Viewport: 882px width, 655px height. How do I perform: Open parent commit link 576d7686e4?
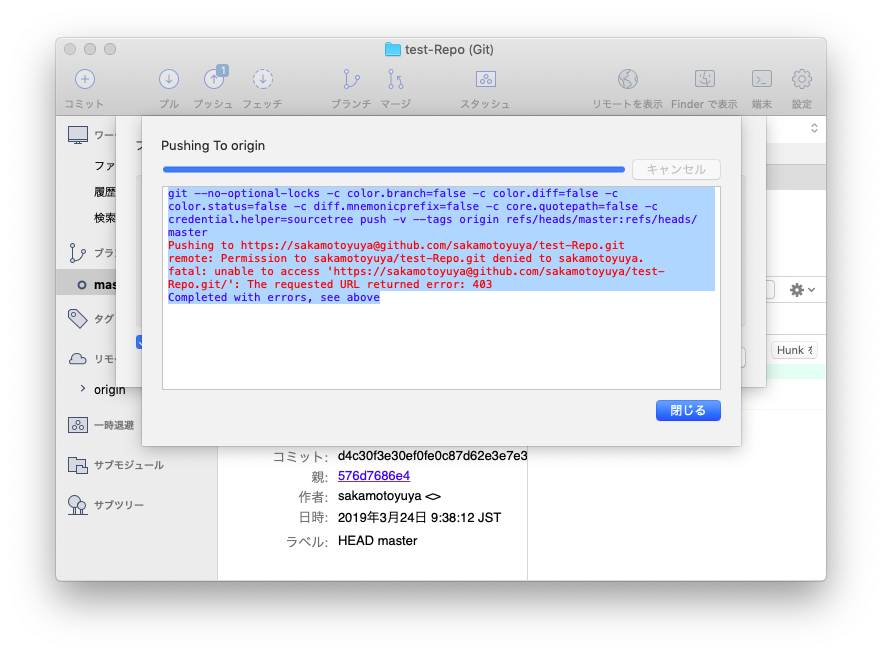tap(373, 476)
